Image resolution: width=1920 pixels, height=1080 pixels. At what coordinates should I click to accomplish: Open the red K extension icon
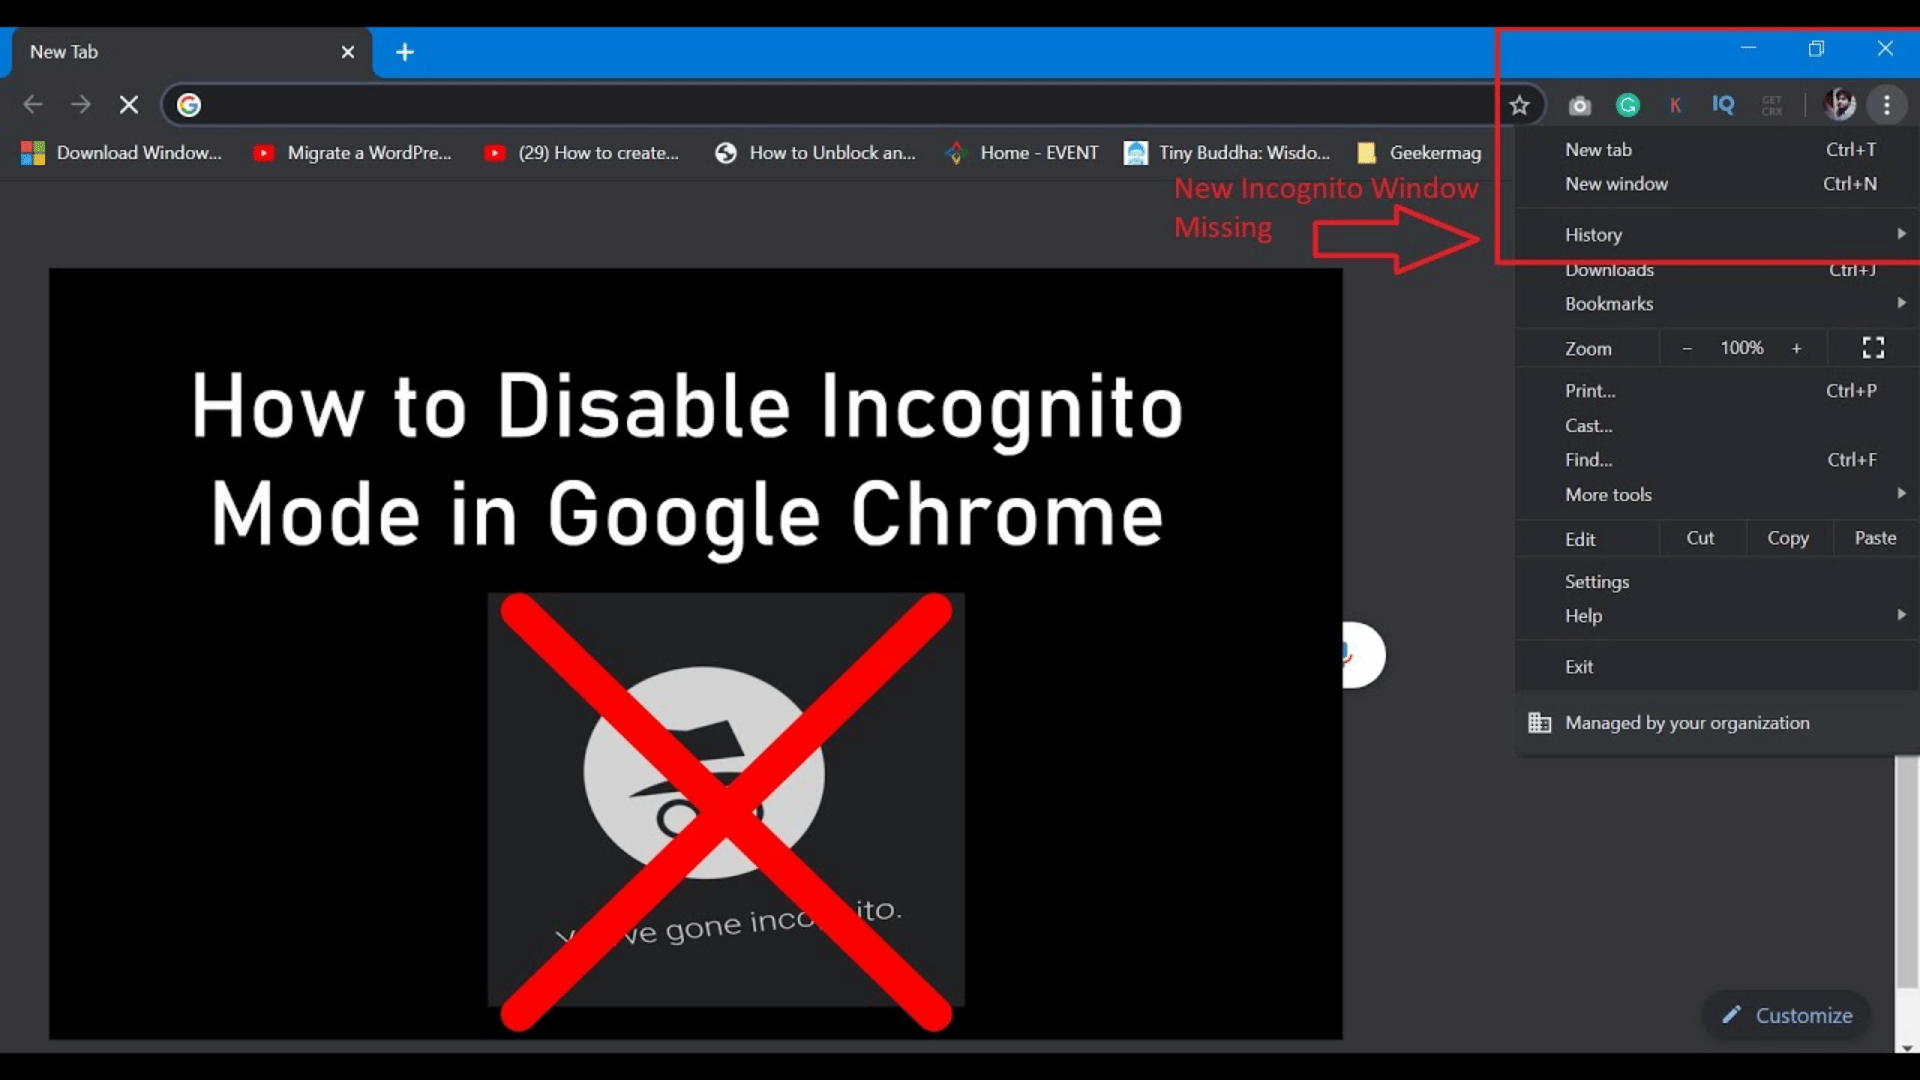(x=1675, y=105)
